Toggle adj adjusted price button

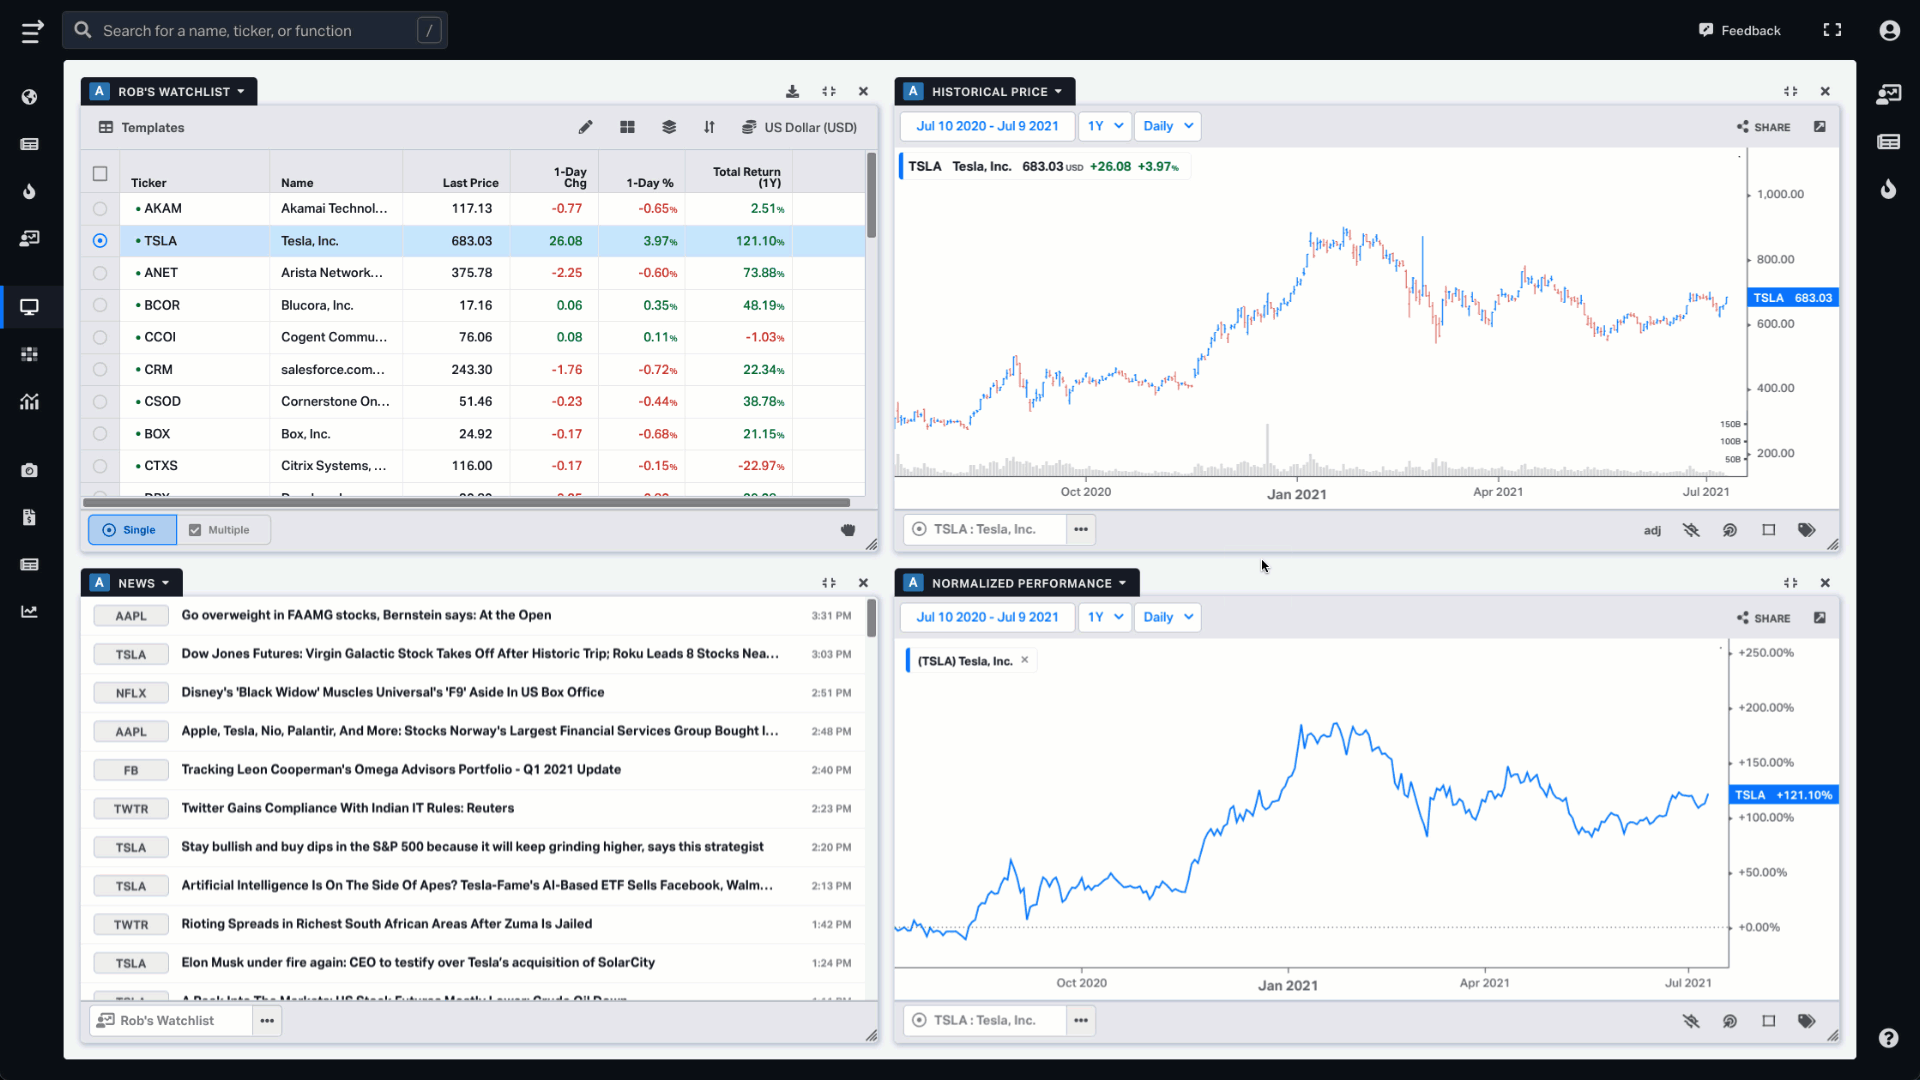coord(1652,530)
